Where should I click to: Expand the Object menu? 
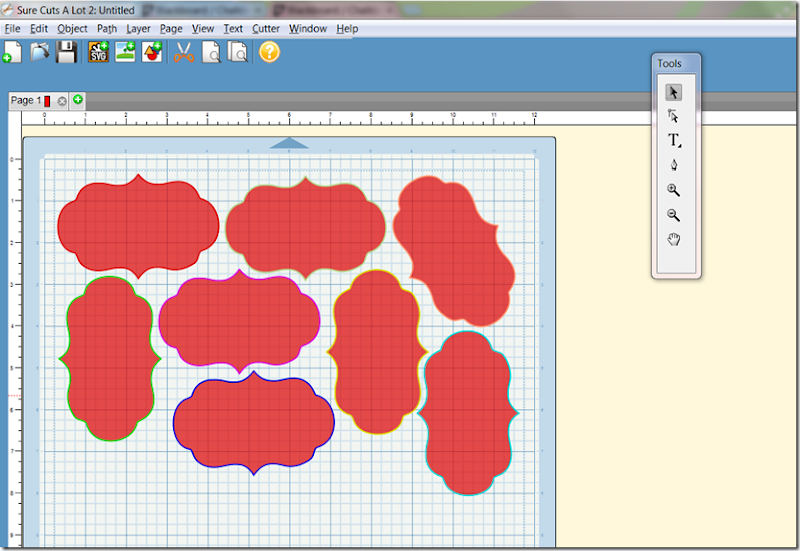72,29
